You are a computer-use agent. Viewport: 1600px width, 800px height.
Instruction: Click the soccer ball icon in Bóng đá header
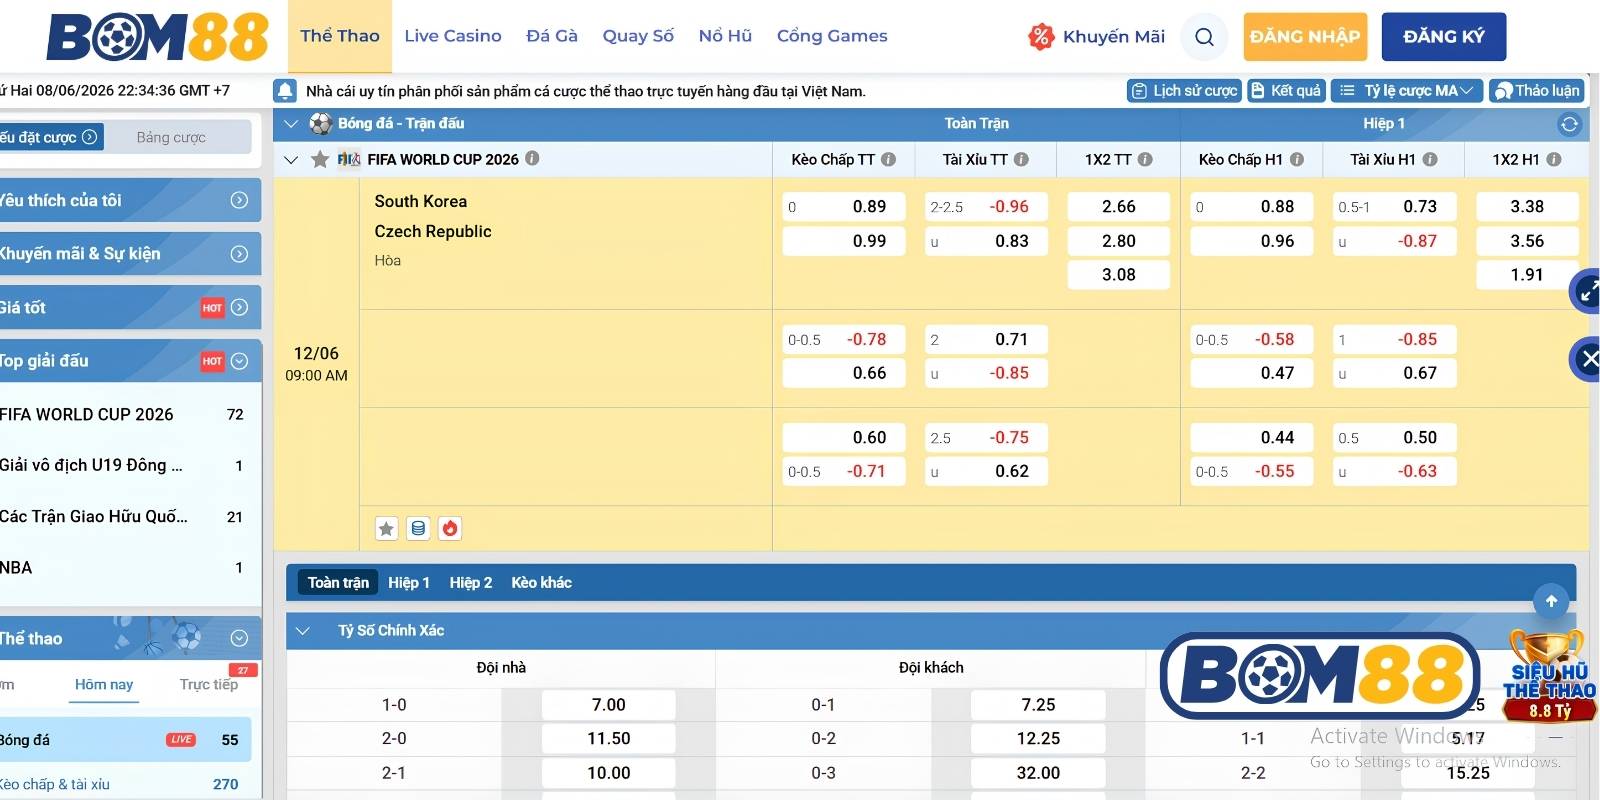pos(321,124)
